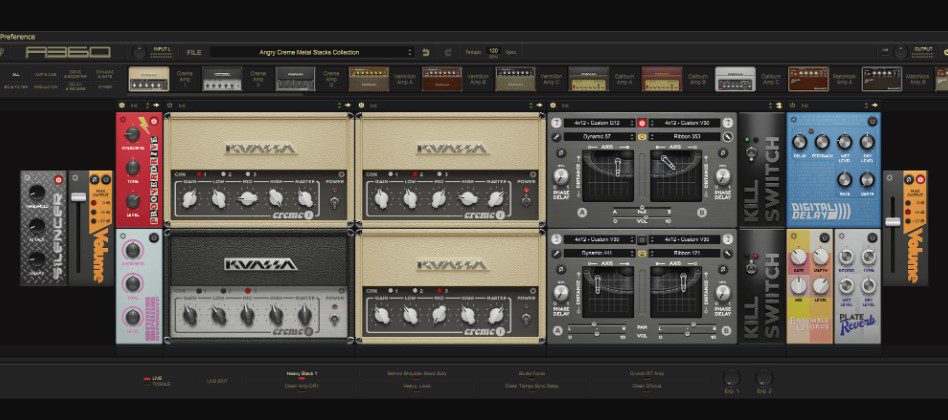
Task: Toggle Silencer pedal power button
Action: coord(59,179)
